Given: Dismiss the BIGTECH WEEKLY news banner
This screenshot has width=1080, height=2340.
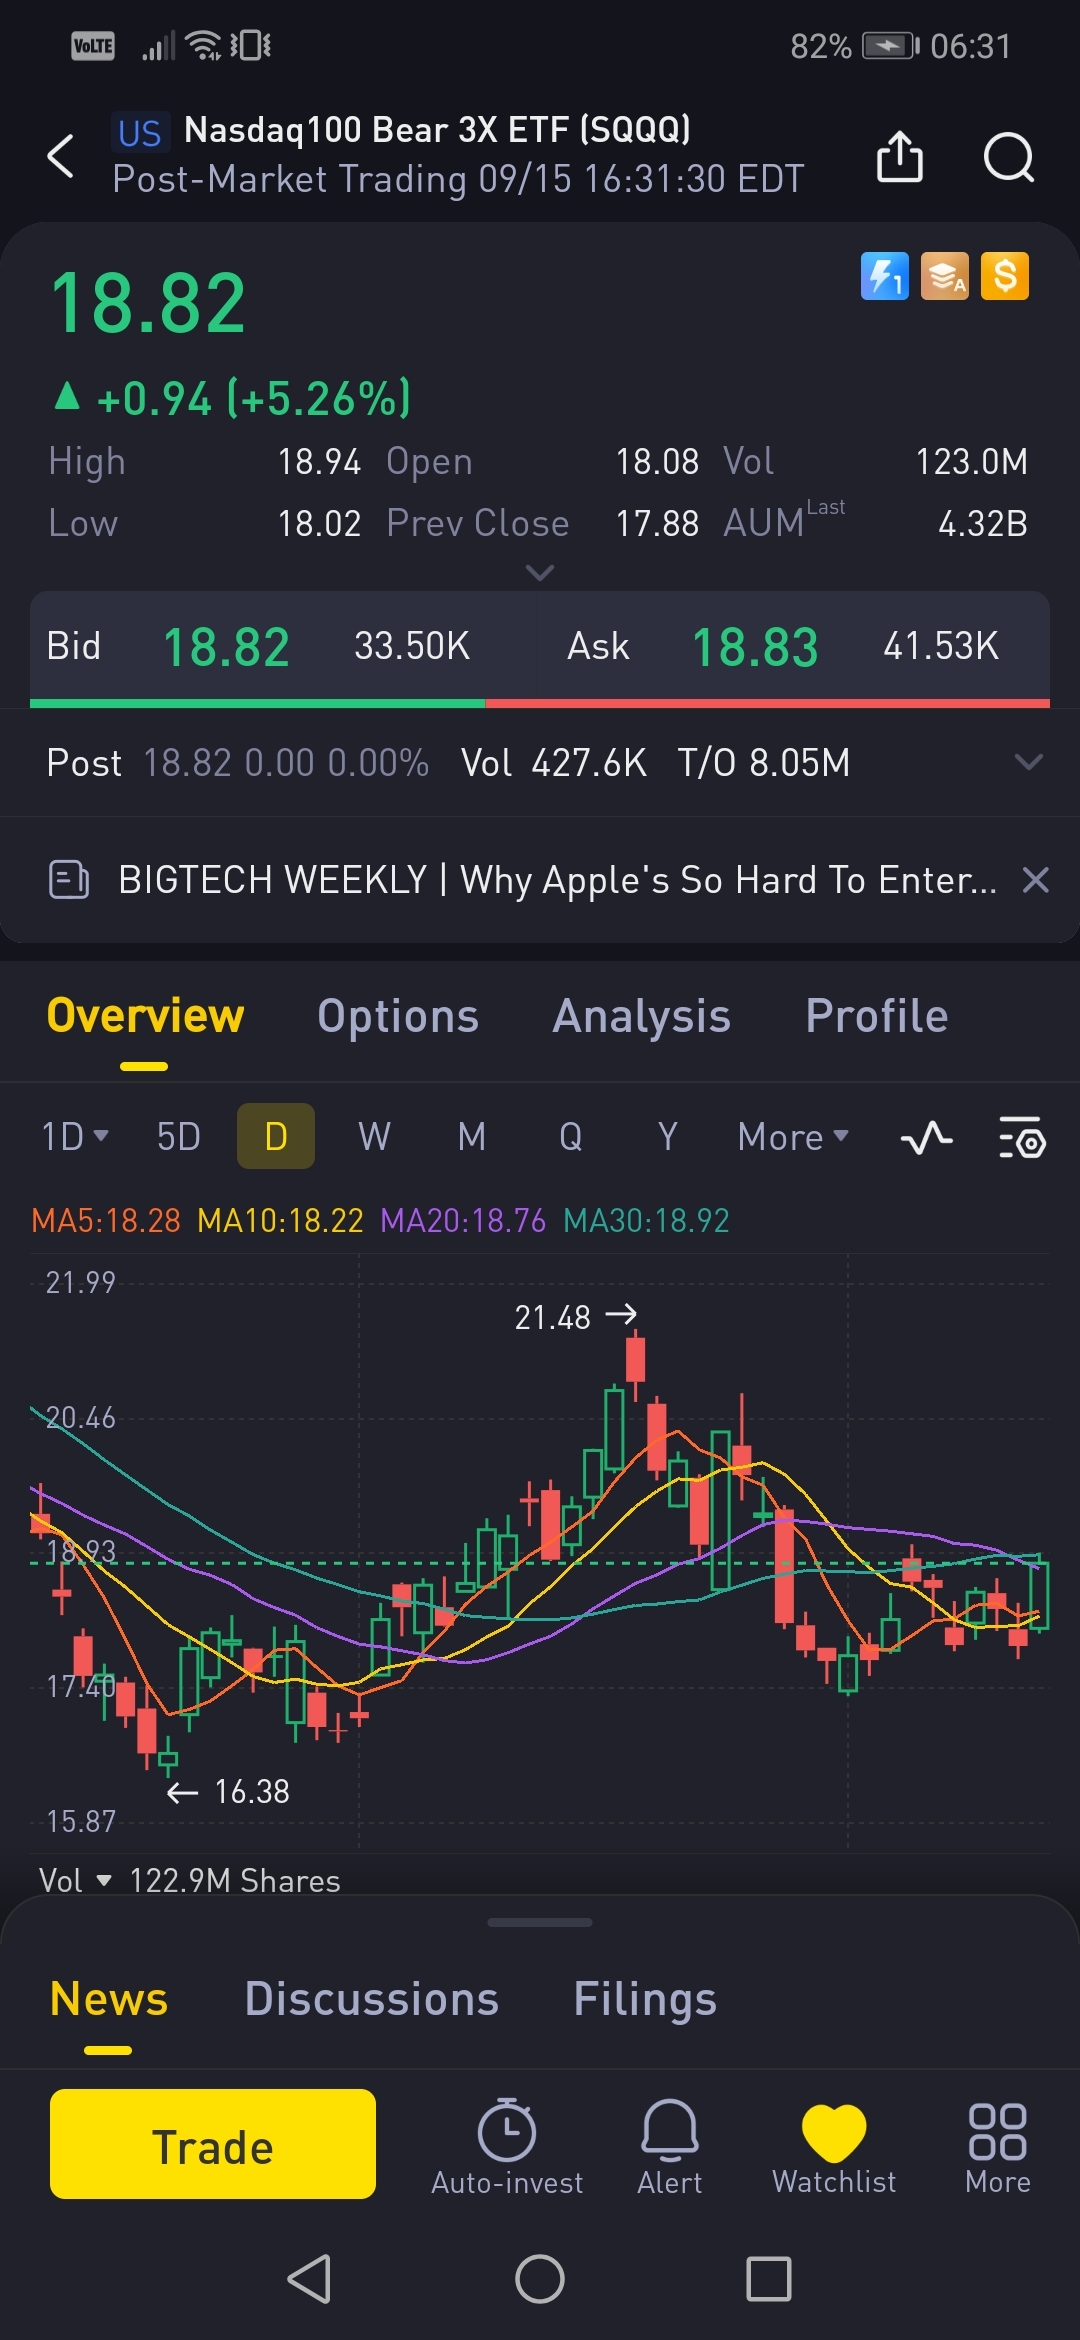Looking at the screenshot, I should click(x=1036, y=880).
